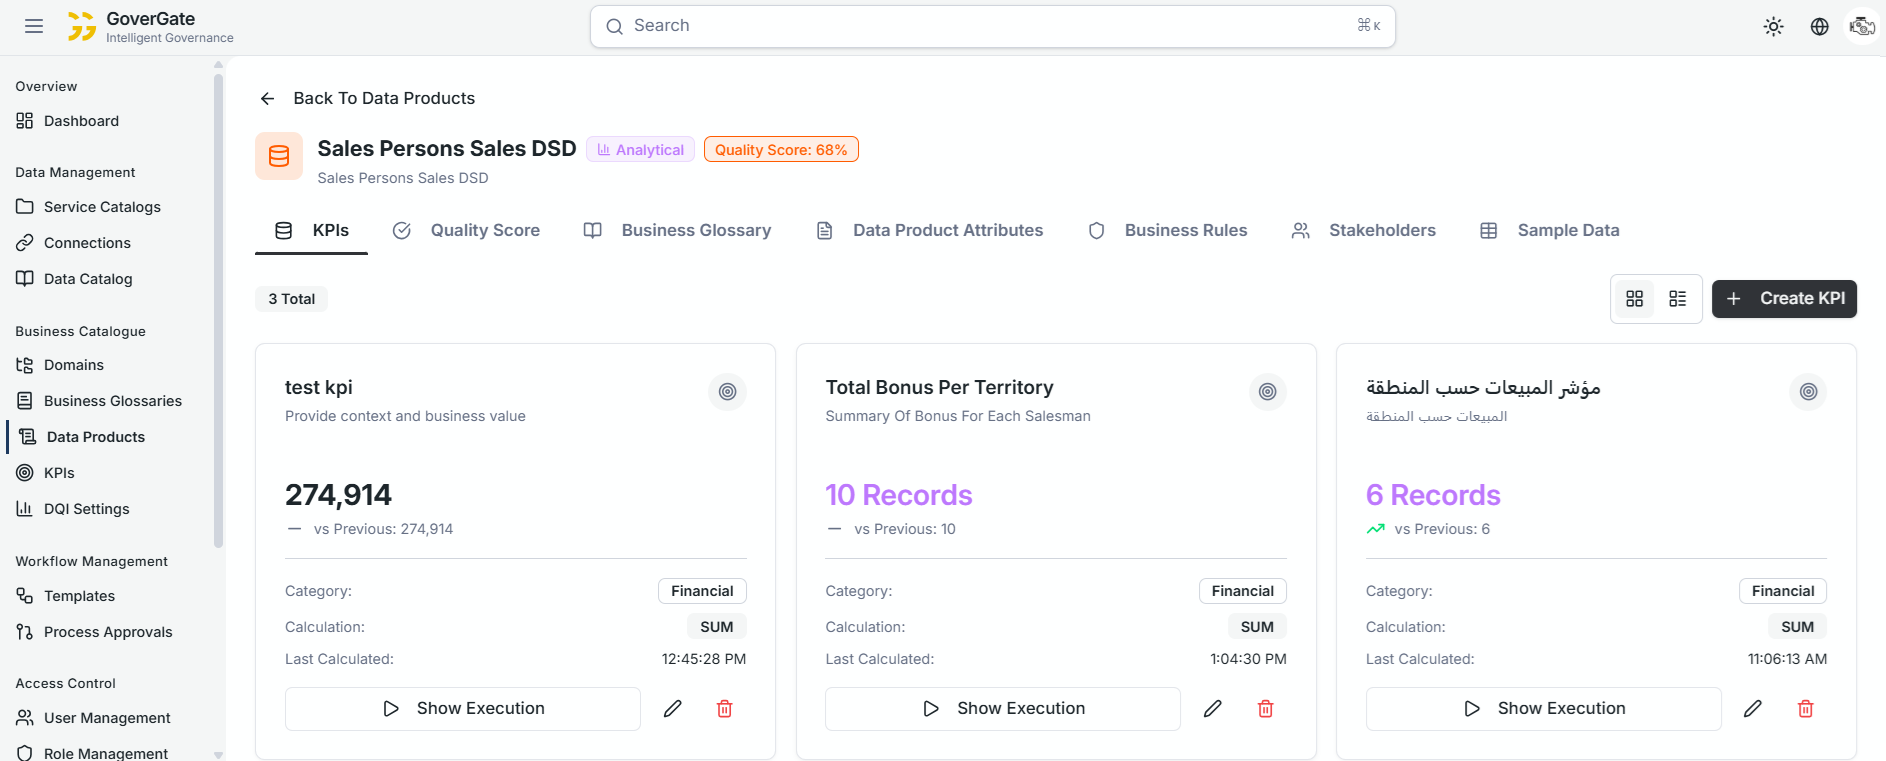Screen dimensions: 1886x761
Task: Click the edit pencil on Arabic KPI card
Action: click(1752, 709)
